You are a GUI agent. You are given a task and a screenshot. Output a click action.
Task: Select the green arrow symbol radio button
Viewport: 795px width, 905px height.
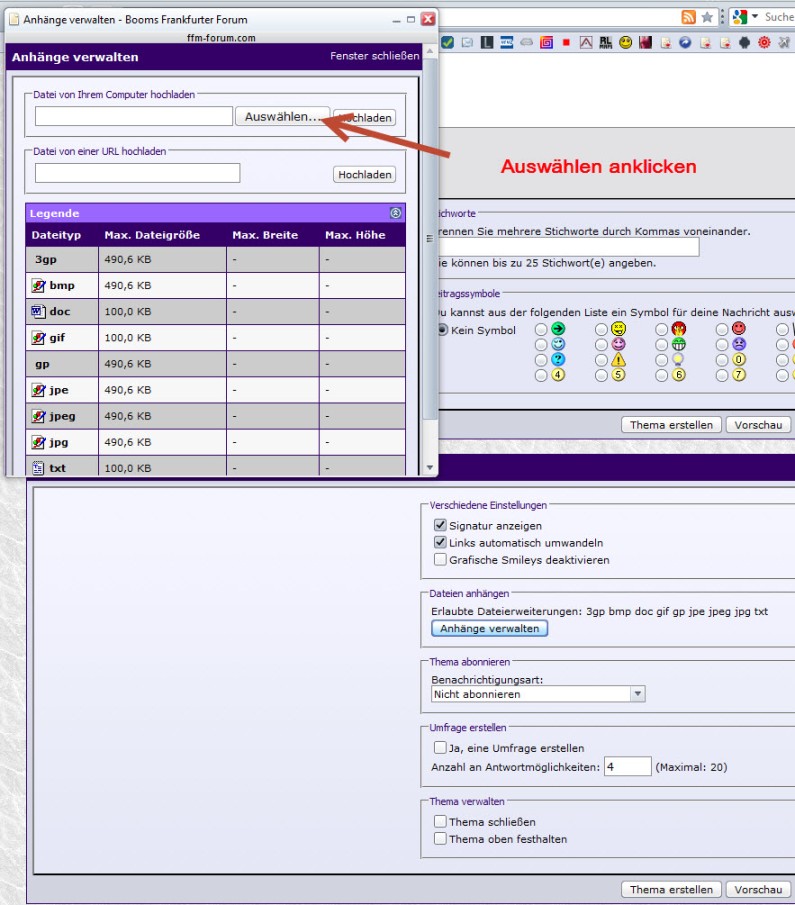click(541, 328)
